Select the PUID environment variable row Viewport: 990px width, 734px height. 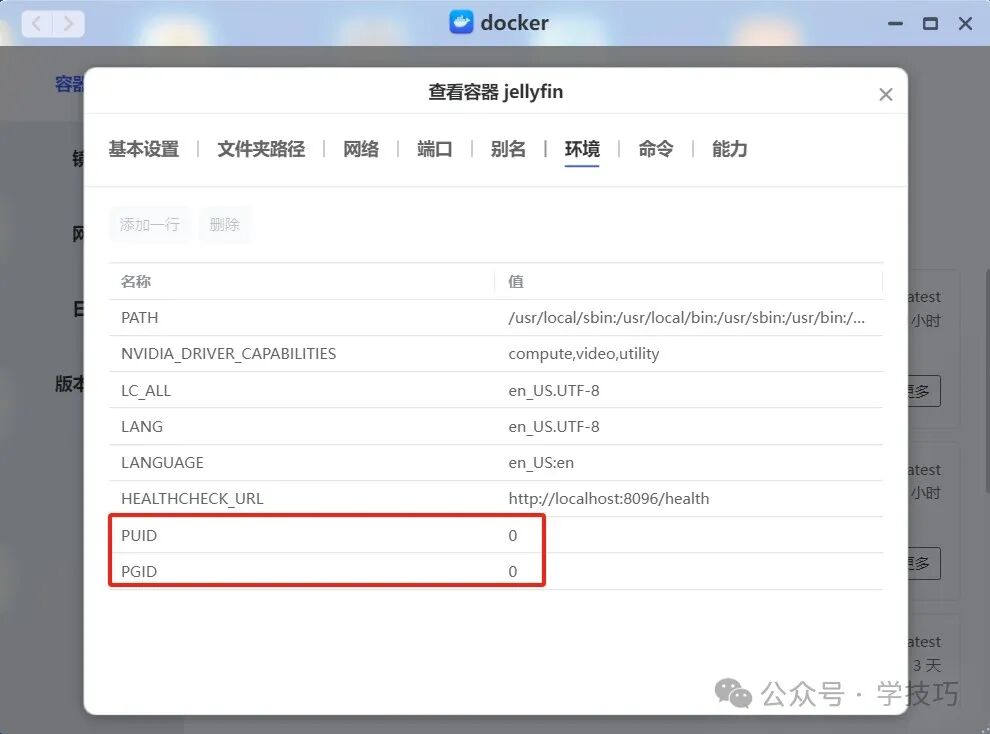[x=300, y=535]
